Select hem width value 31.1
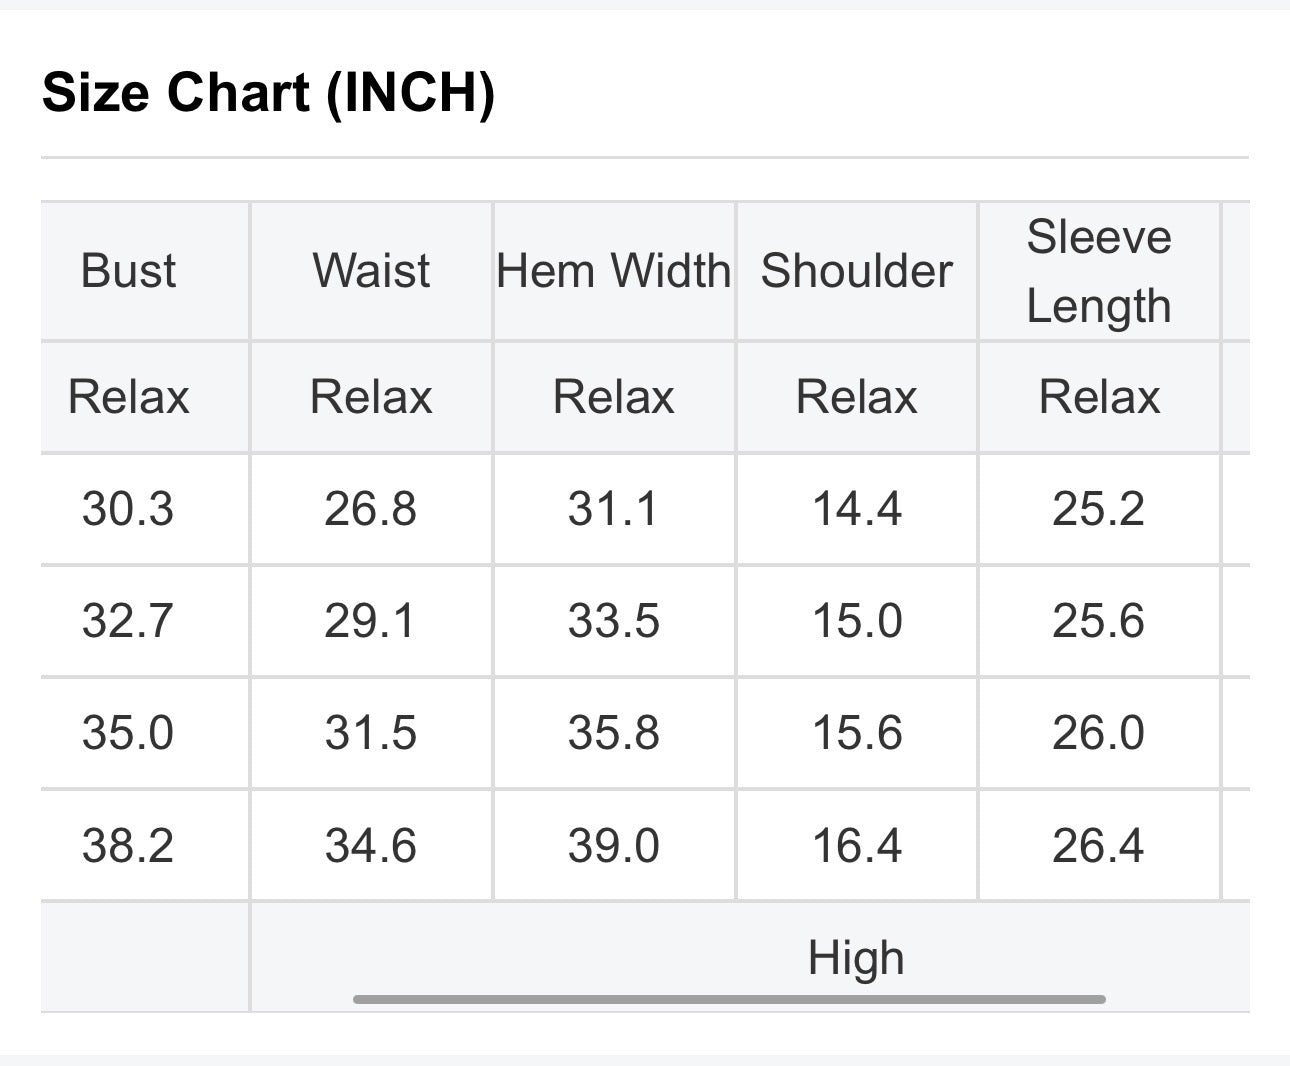 (x=614, y=509)
